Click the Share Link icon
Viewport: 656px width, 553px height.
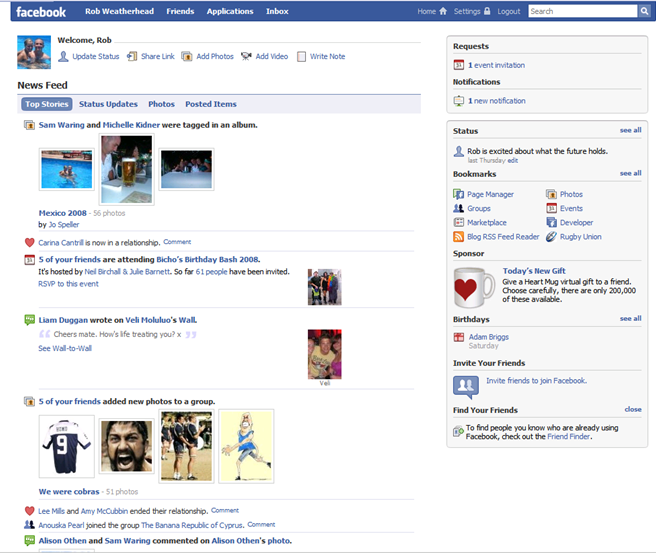tap(132, 56)
